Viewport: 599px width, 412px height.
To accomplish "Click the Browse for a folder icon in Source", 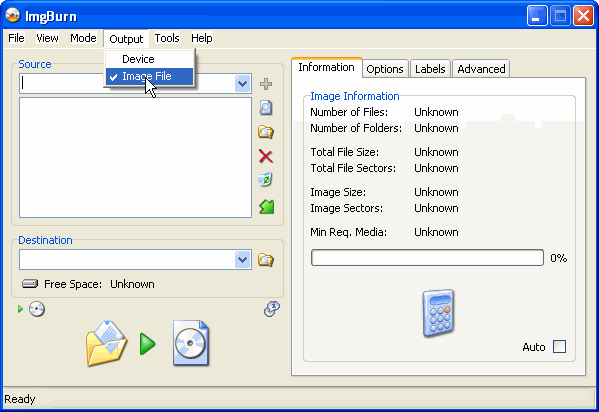I will 266,132.
